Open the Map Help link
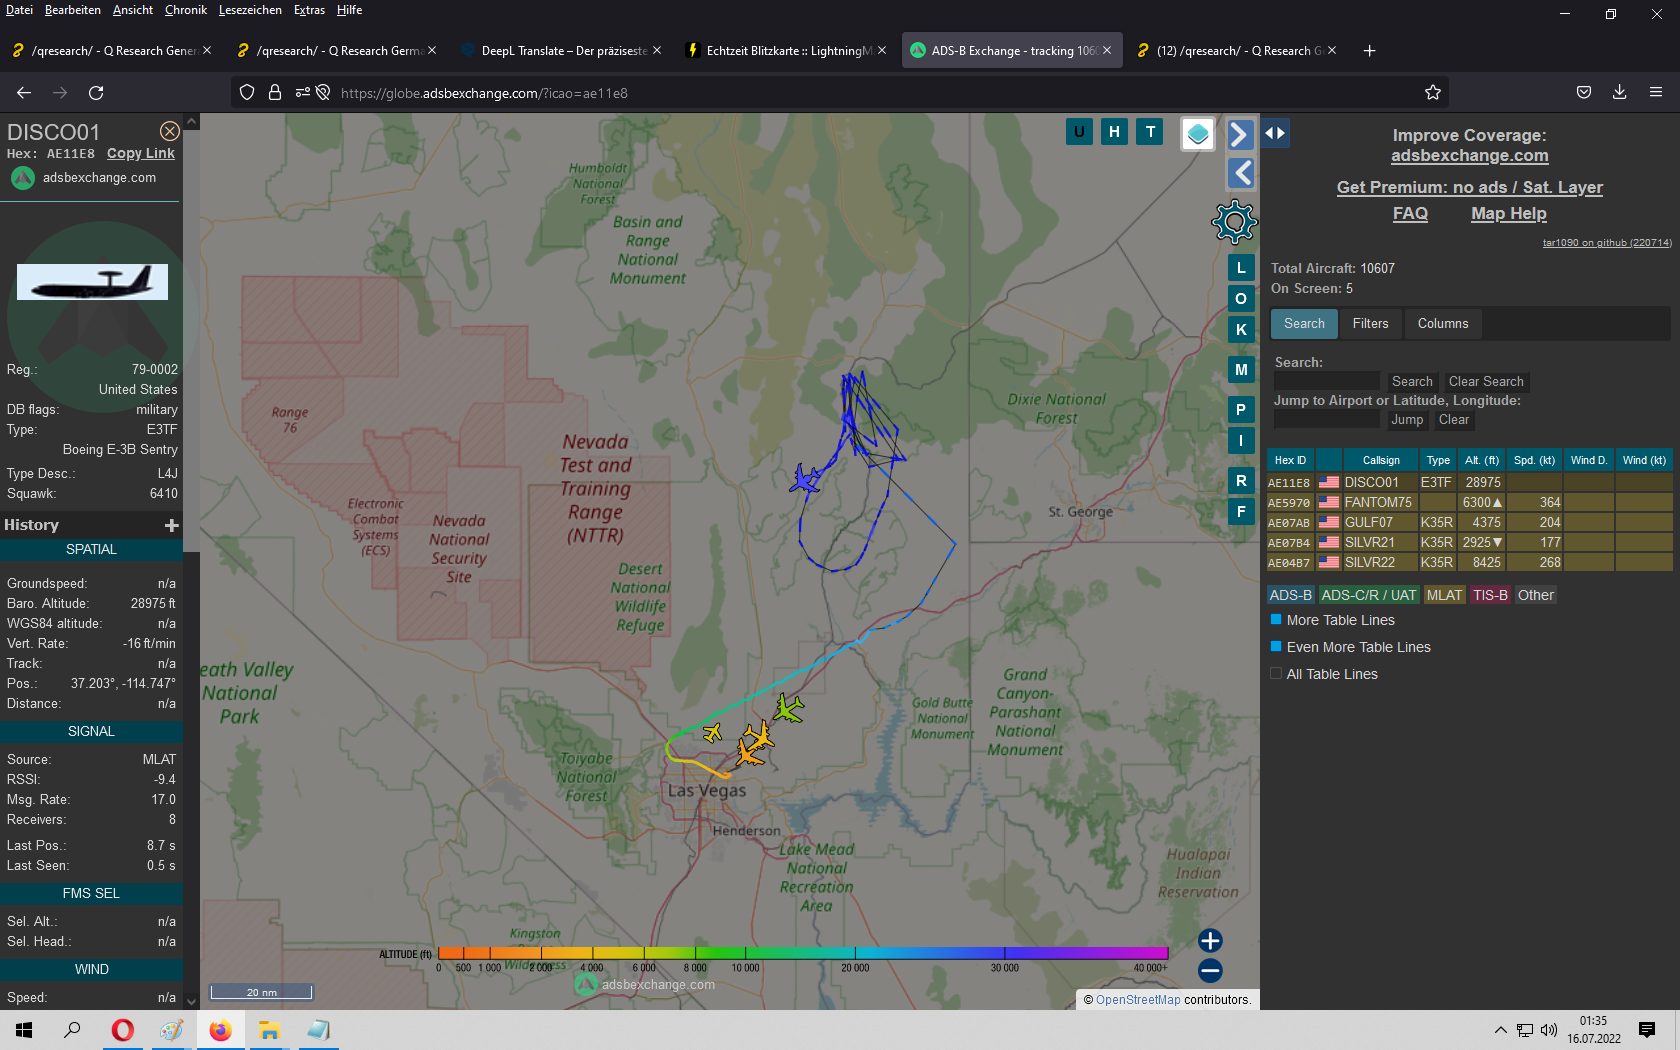Screen dimensions: 1680x1050 click(1508, 213)
